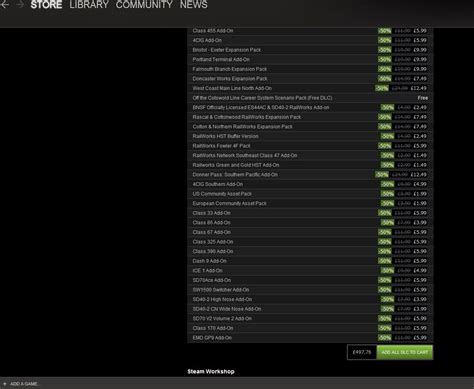This screenshot has width=474, height=389.
Task: Open US Community Asset Pack
Action: point(310,194)
